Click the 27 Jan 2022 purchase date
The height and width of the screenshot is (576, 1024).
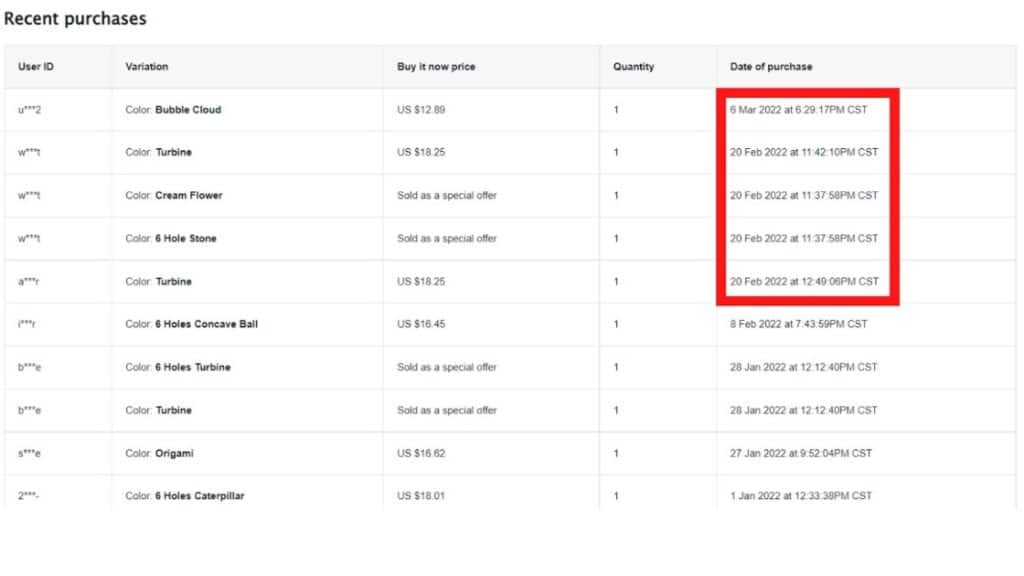pyautogui.click(x=801, y=453)
